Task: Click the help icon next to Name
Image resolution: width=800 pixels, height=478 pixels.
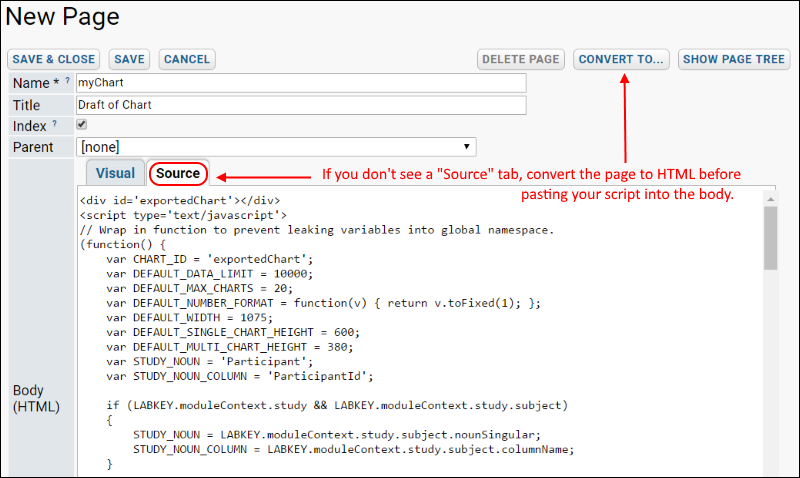Action: [x=67, y=80]
